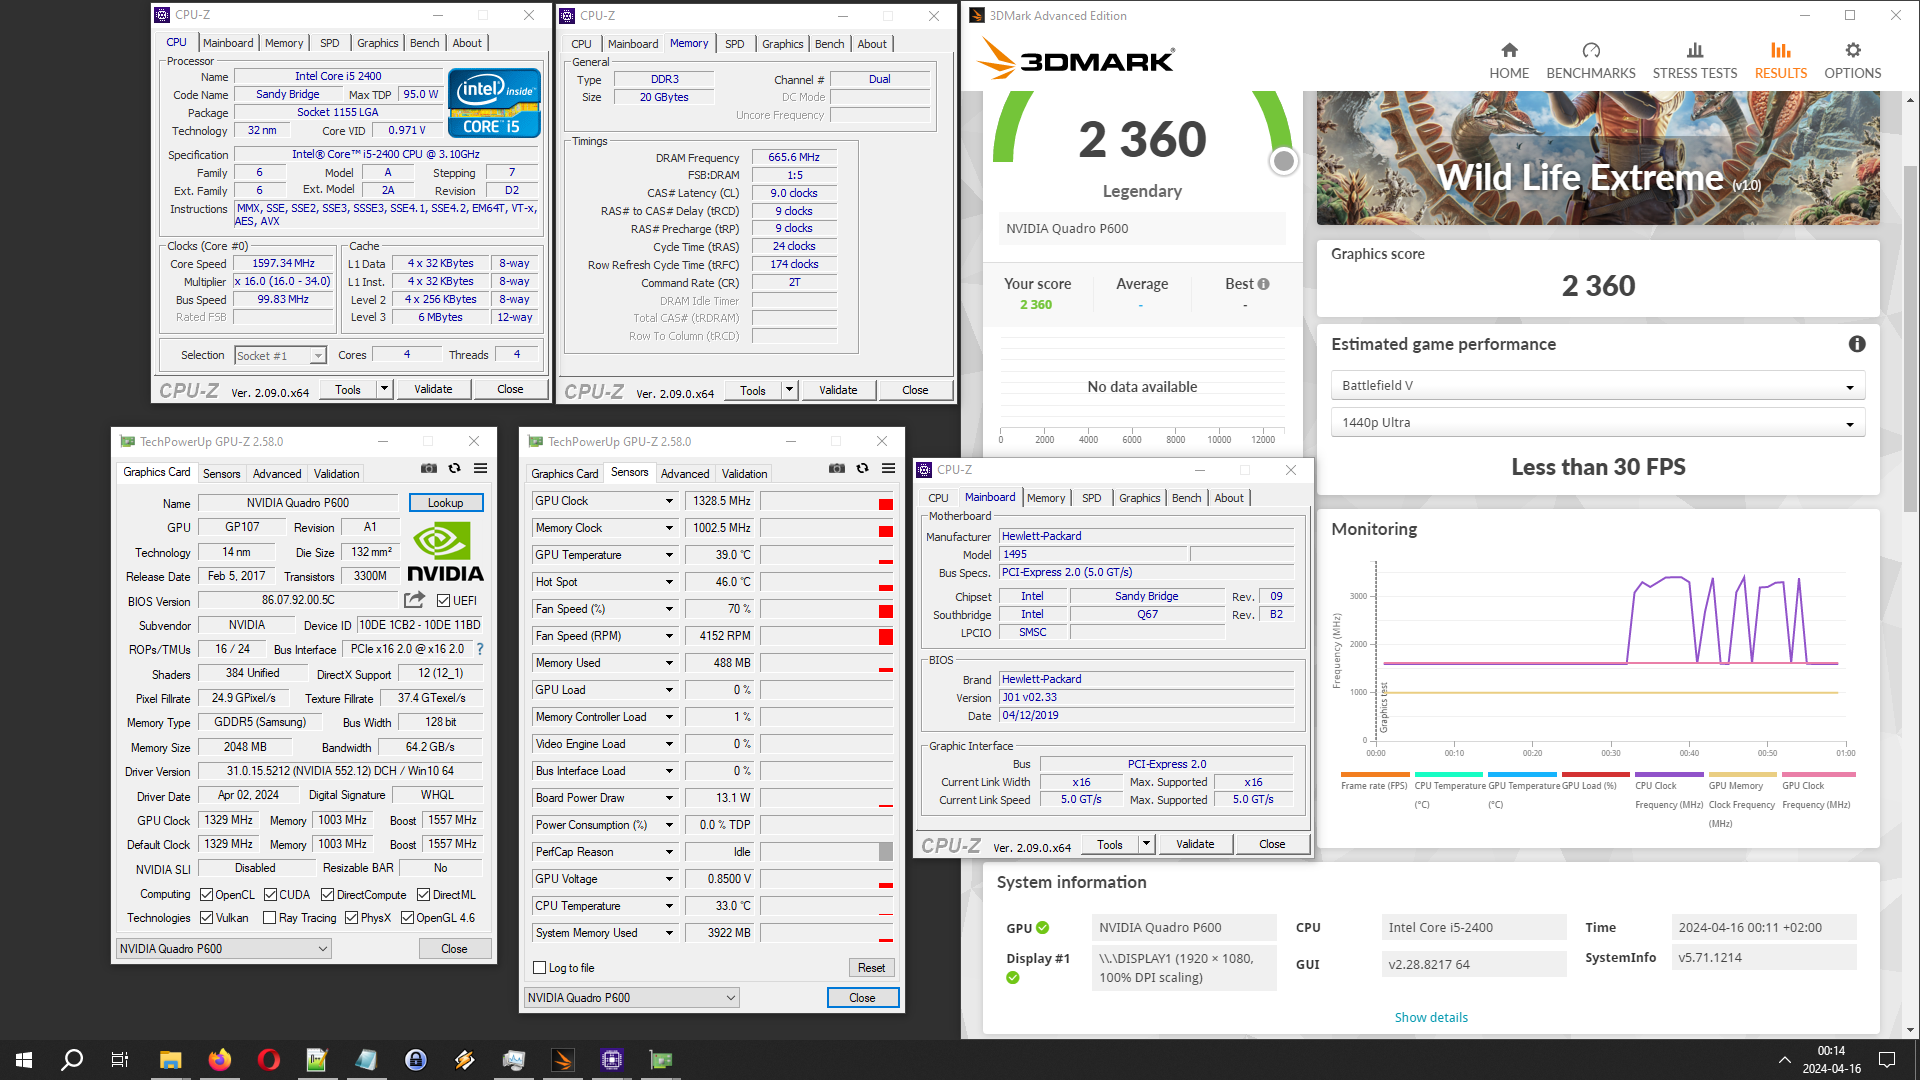1920x1080 pixels.
Task: Click Close button in GPU-Z Sensors window
Action: (862, 998)
